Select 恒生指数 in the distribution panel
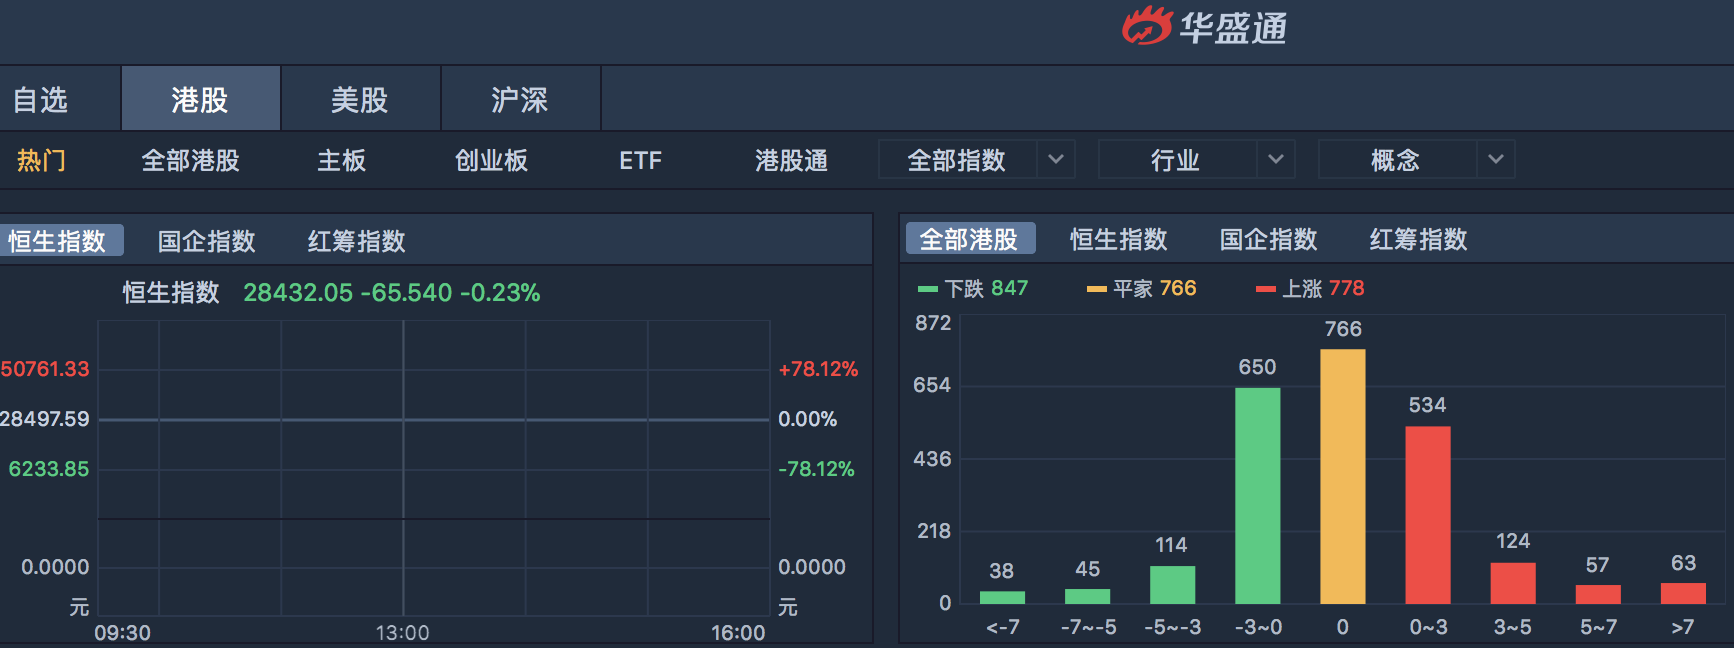Screen dimensions: 1734x648 coord(1118,239)
